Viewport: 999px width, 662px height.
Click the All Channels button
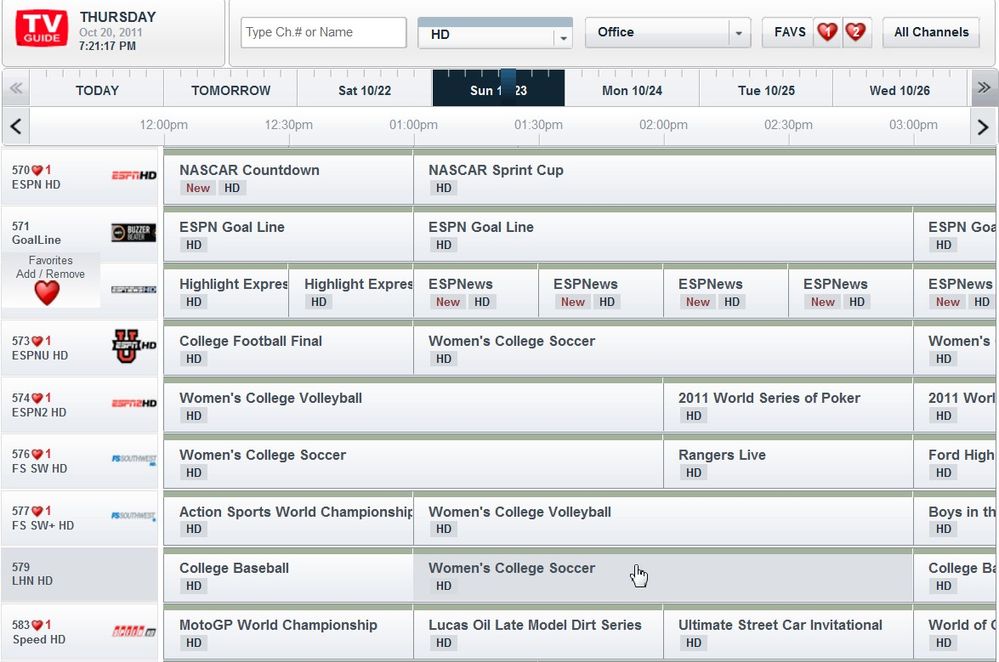pyautogui.click(x=931, y=32)
